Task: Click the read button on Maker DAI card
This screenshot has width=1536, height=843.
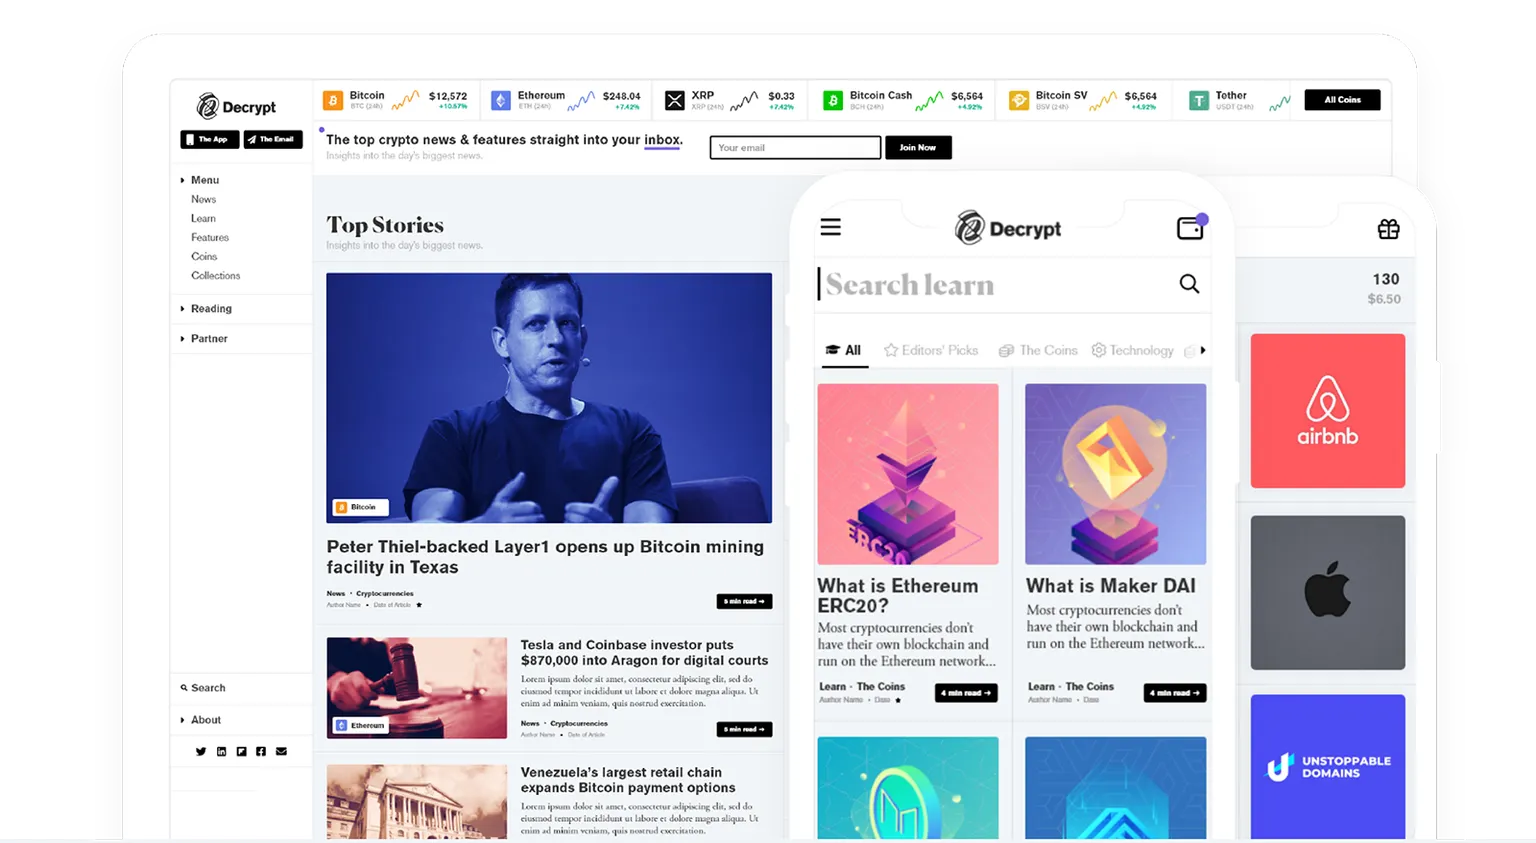Action: click(1175, 692)
